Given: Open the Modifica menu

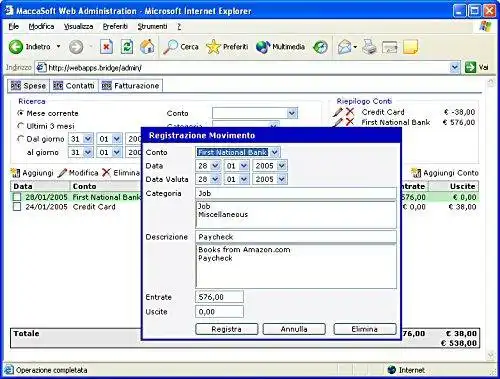Looking at the screenshot, I should [41, 26].
